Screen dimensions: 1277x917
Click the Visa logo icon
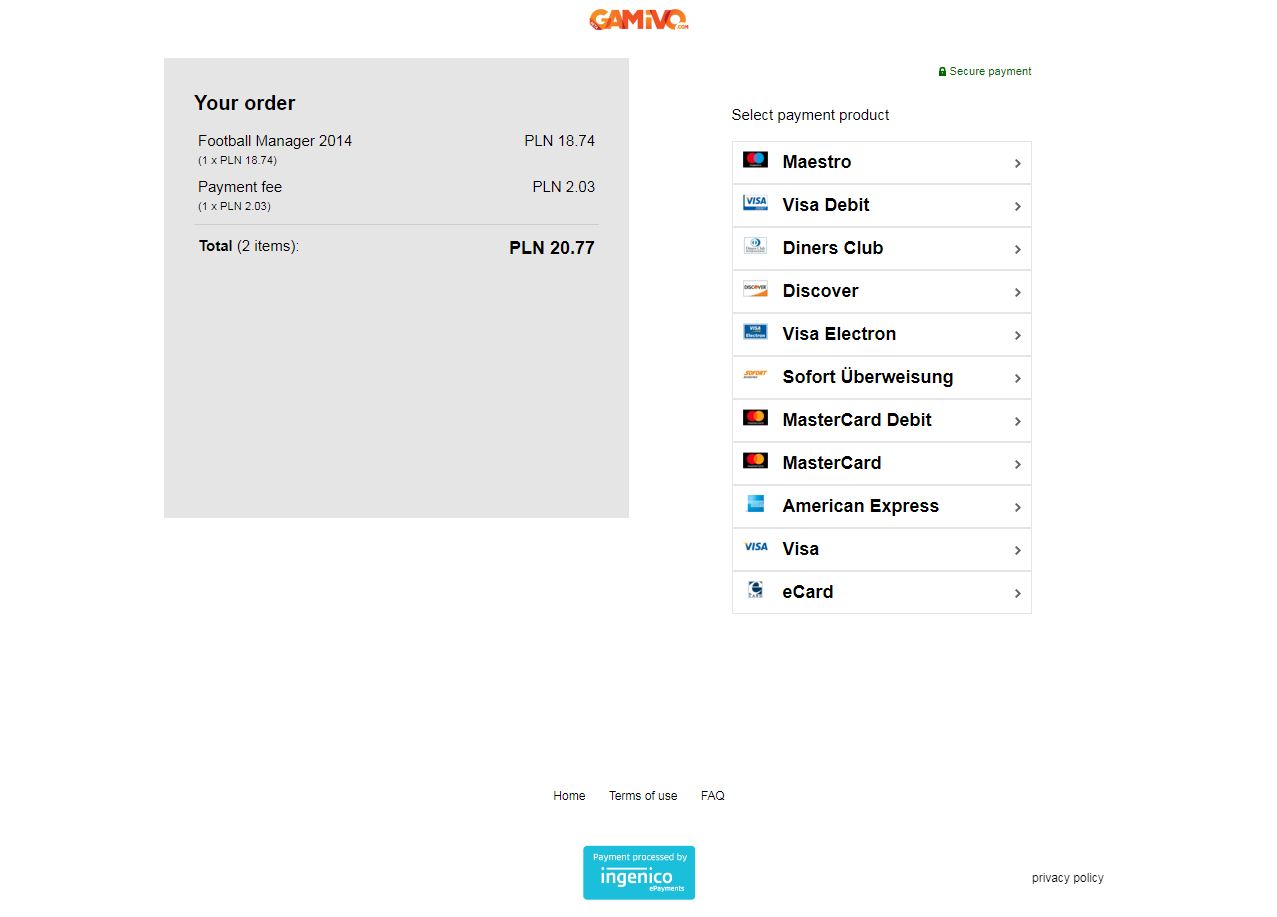755,547
